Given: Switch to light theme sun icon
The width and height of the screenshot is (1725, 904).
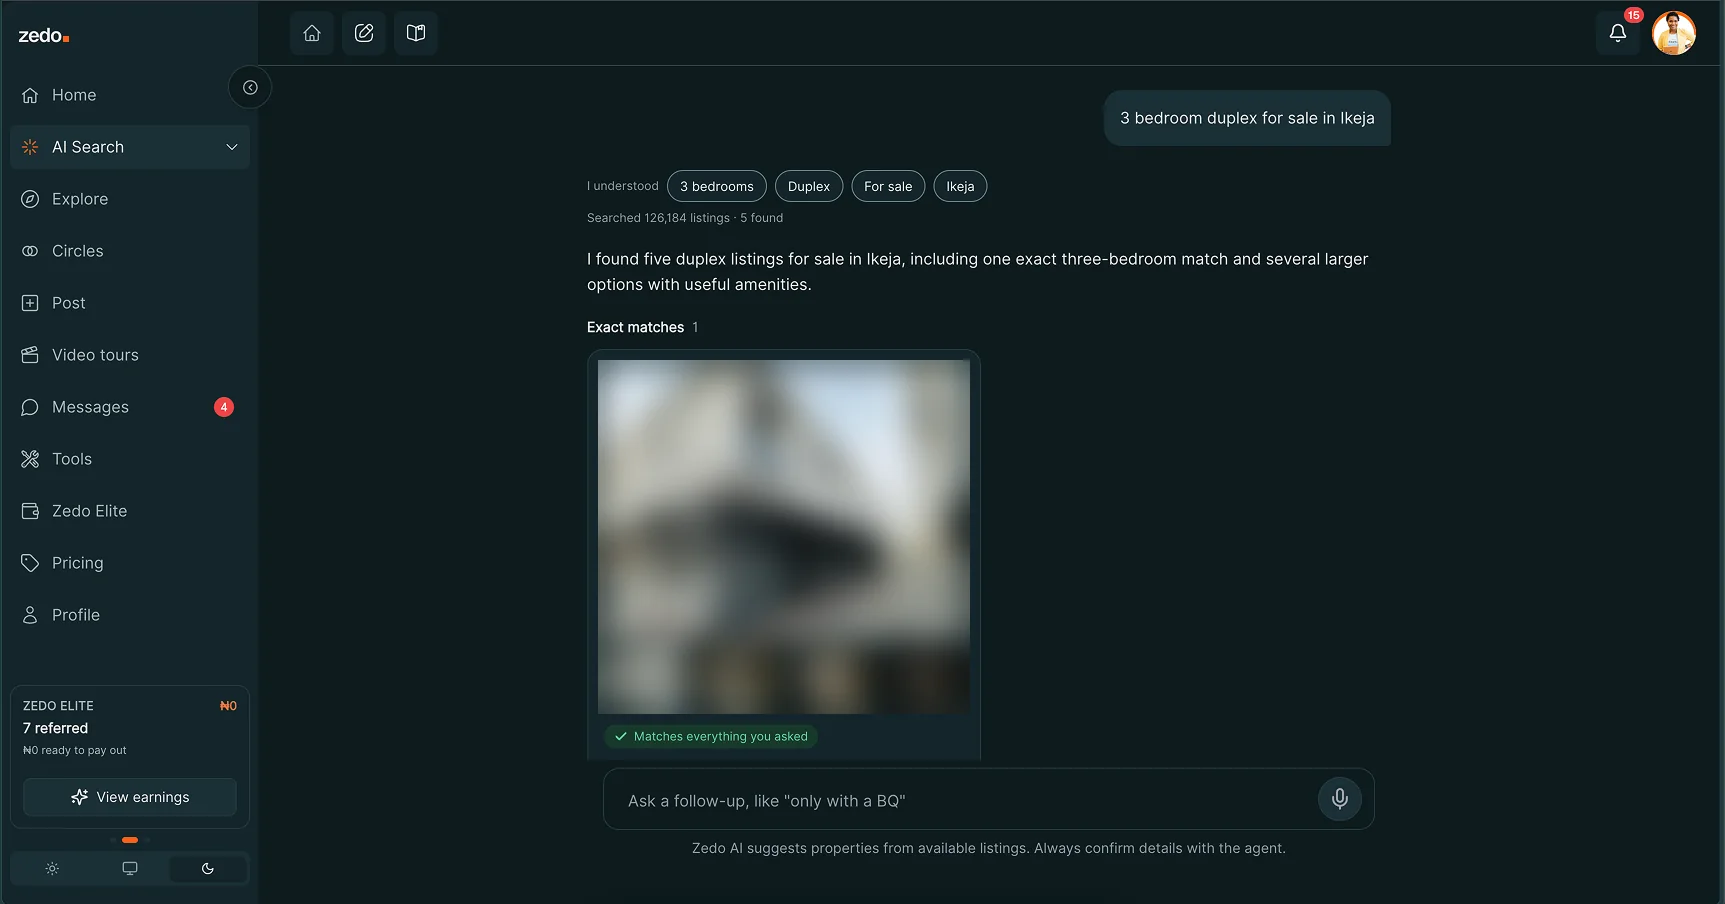Looking at the screenshot, I should click(52, 869).
